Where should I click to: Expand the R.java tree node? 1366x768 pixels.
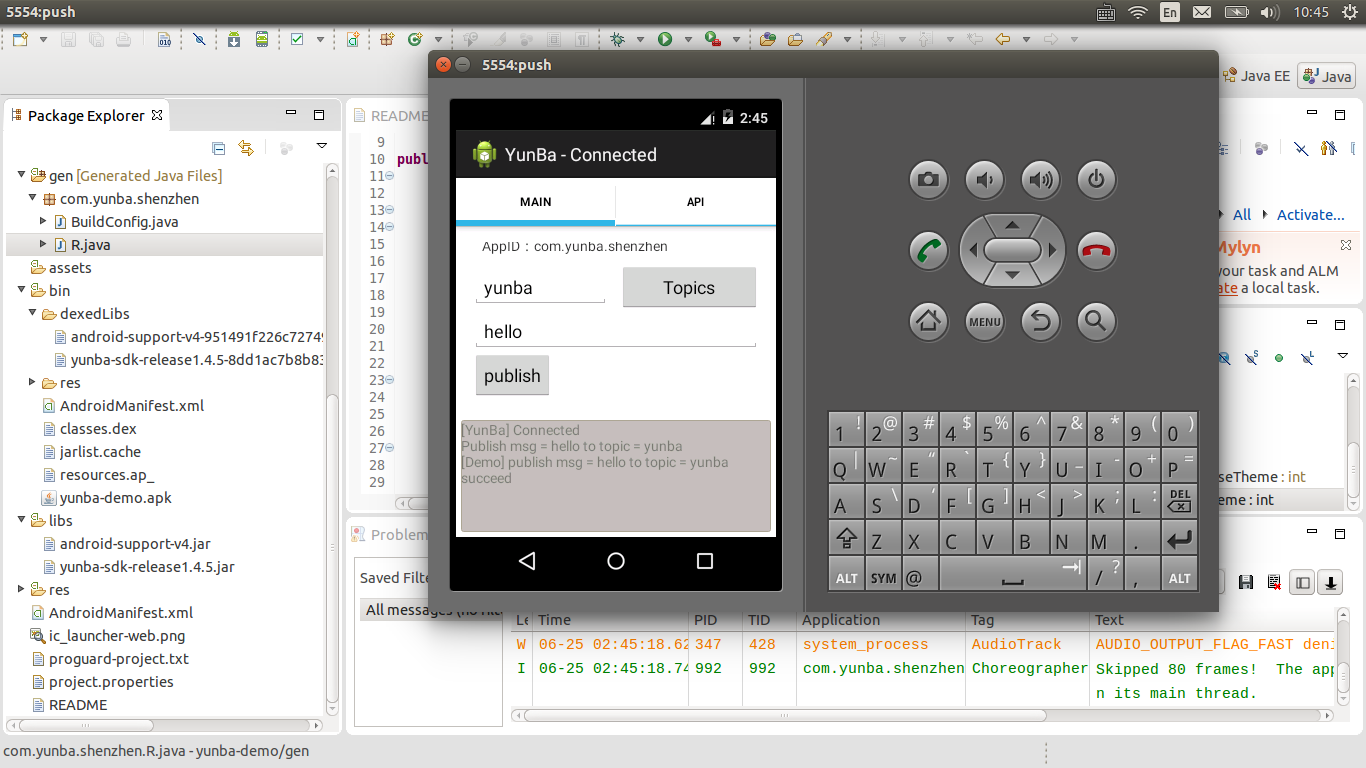pyautogui.click(x=43, y=244)
